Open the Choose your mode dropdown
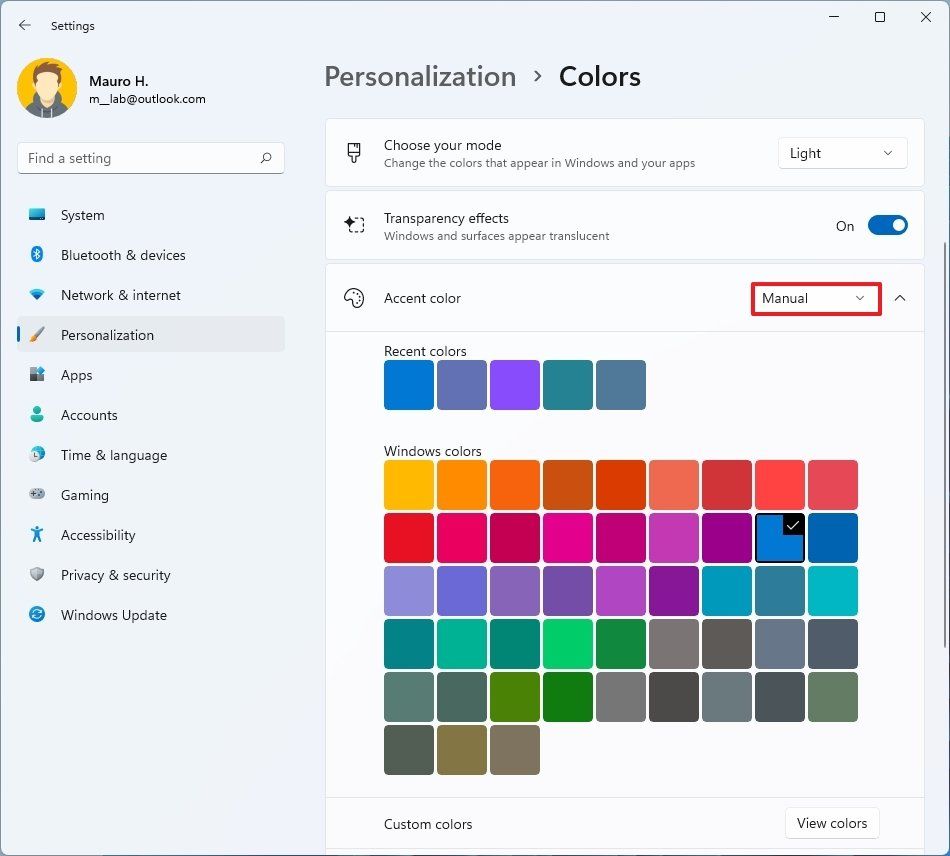 pyautogui.click(x=842, y=153)
